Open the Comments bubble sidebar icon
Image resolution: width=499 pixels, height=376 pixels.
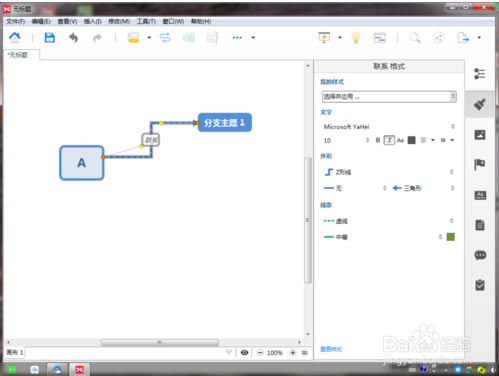coord(480,255)
